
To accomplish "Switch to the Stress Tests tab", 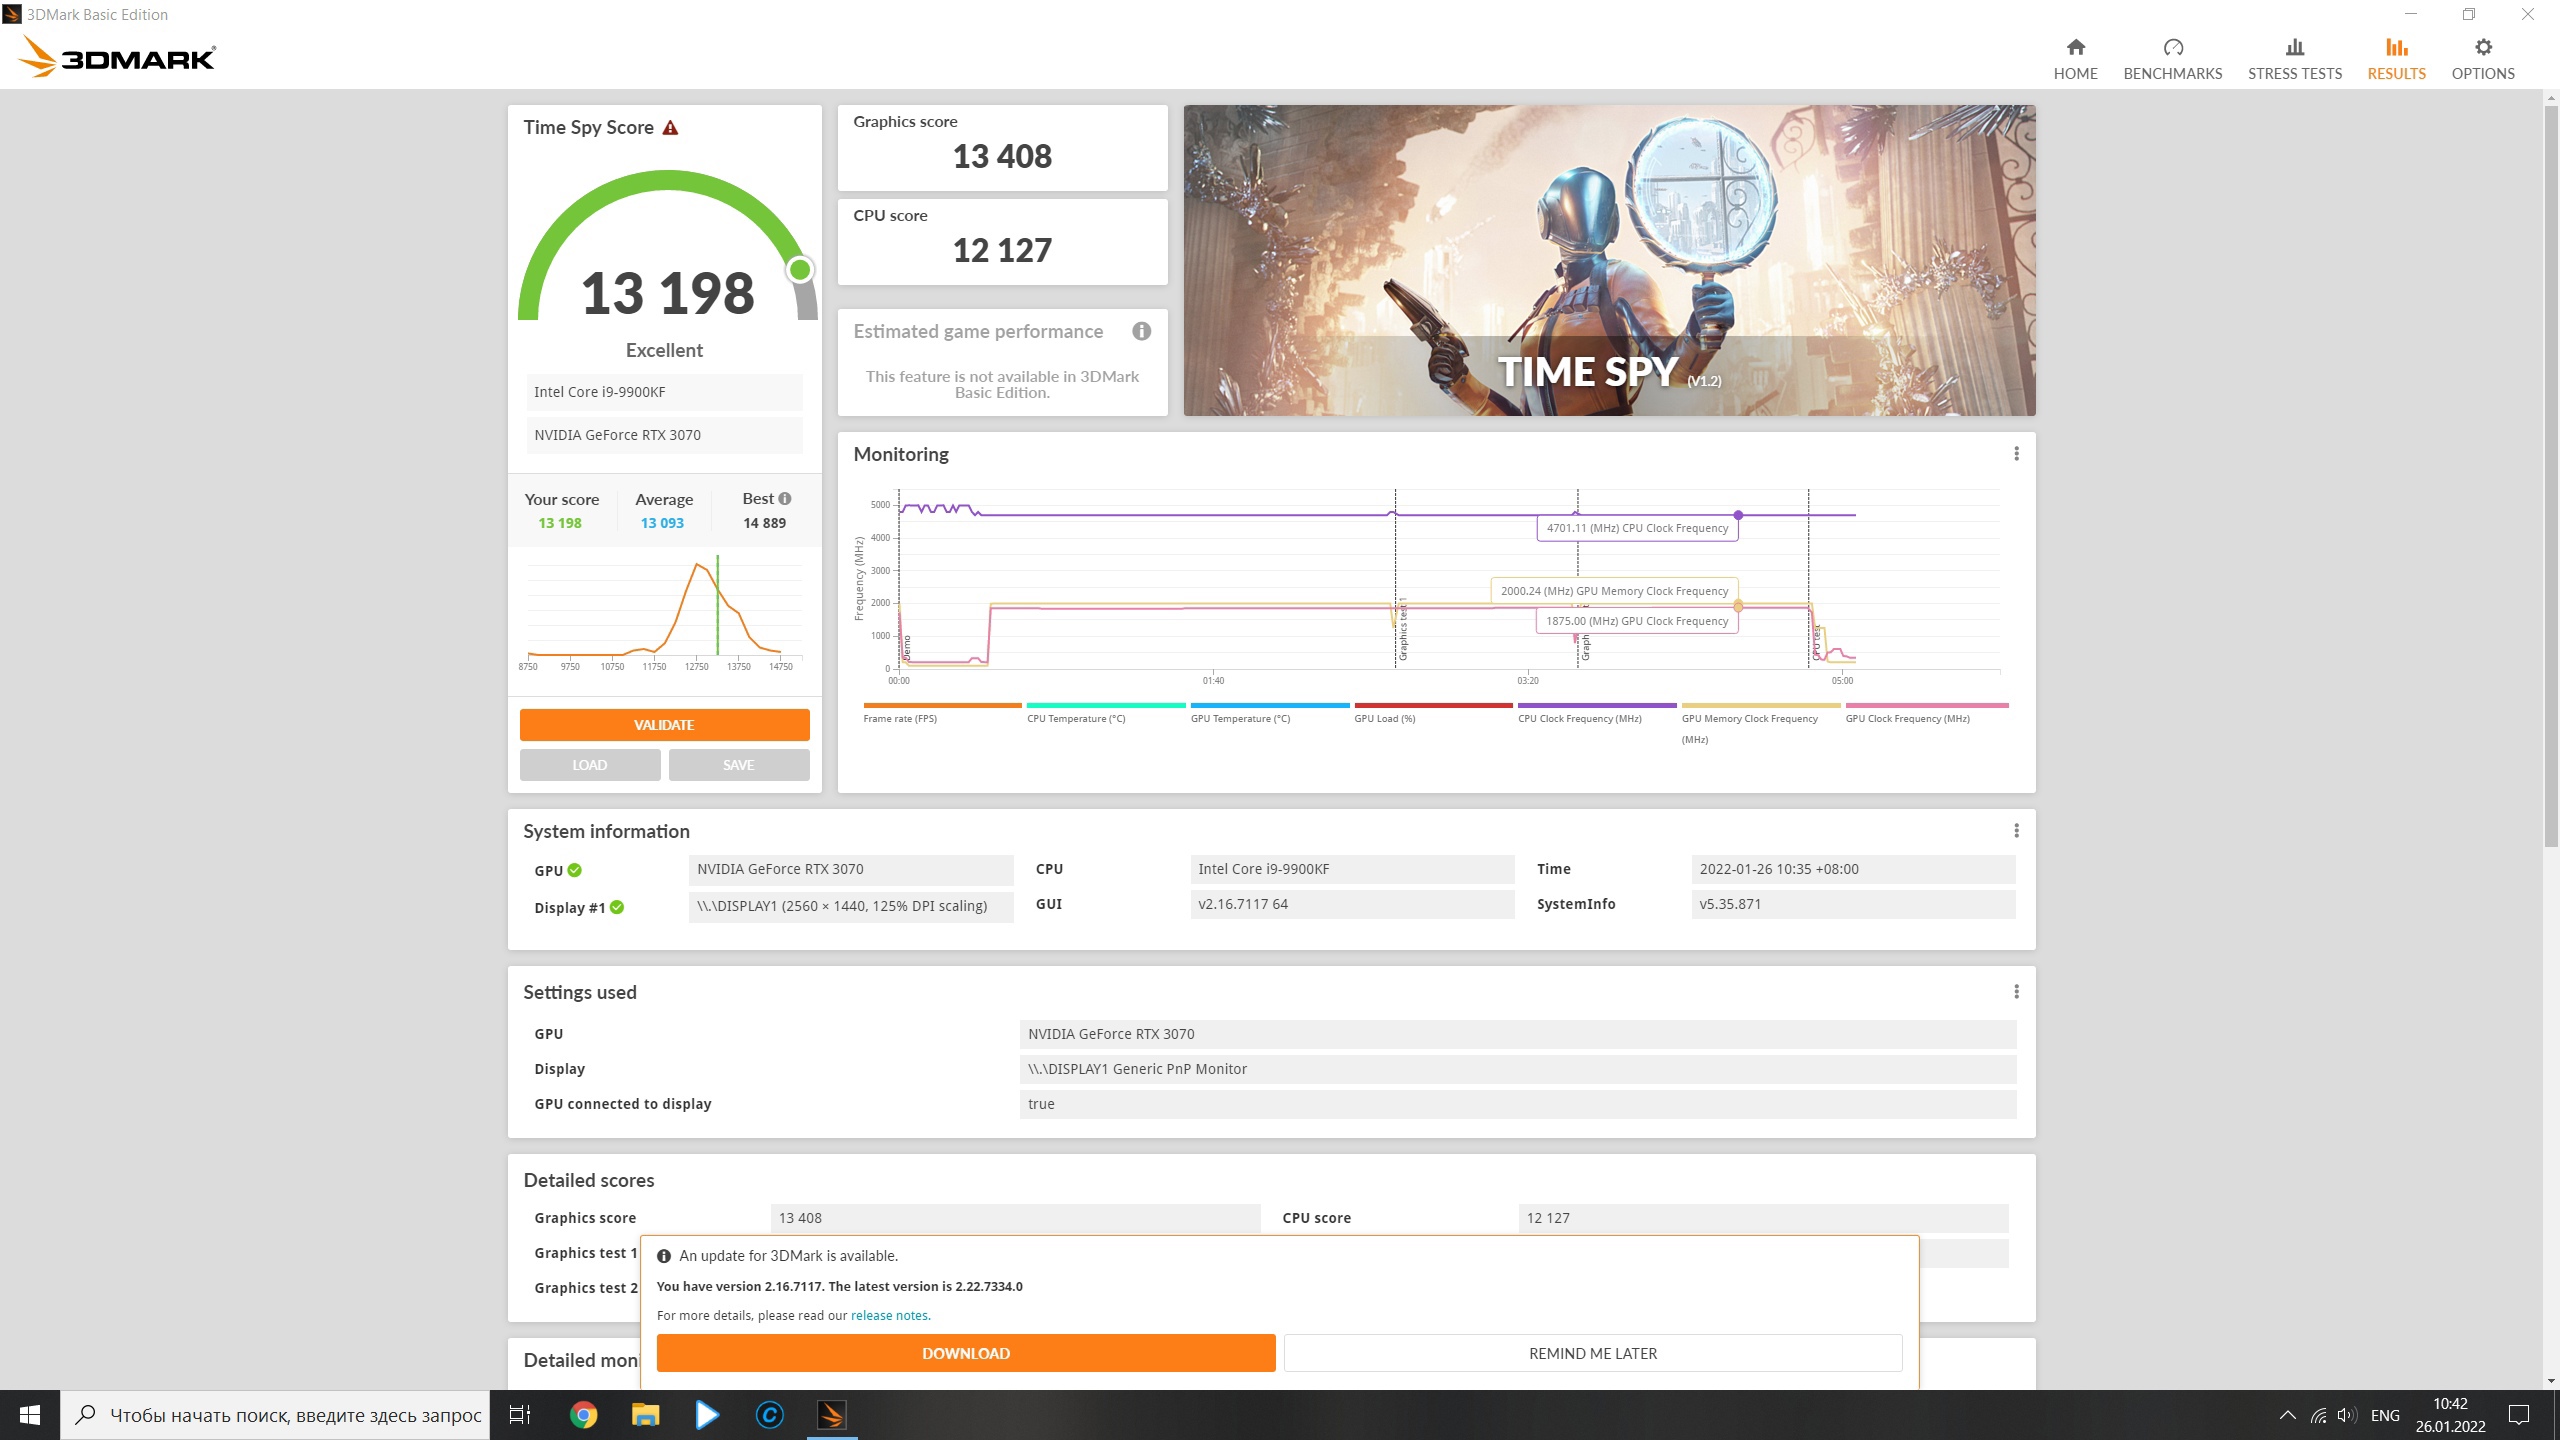I will 2294,58.
